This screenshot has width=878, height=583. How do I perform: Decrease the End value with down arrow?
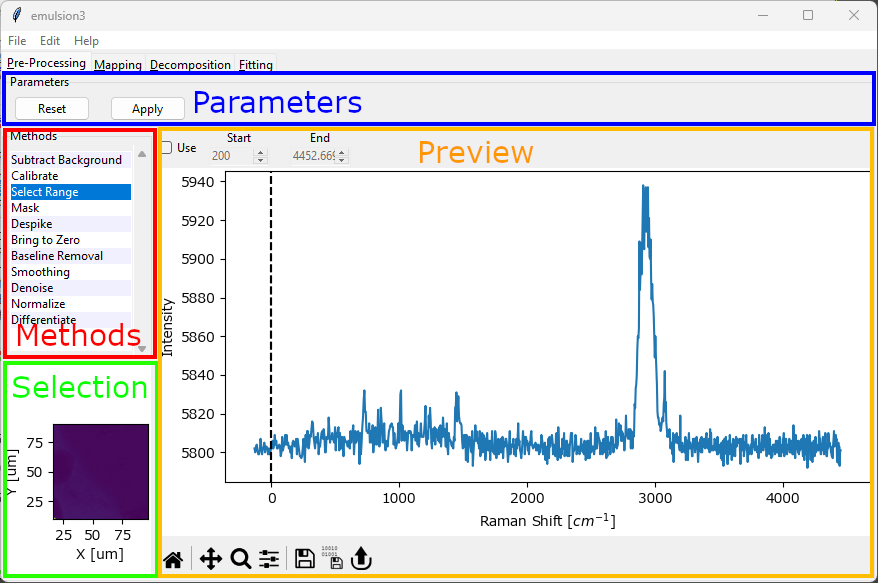pos(342,160)
